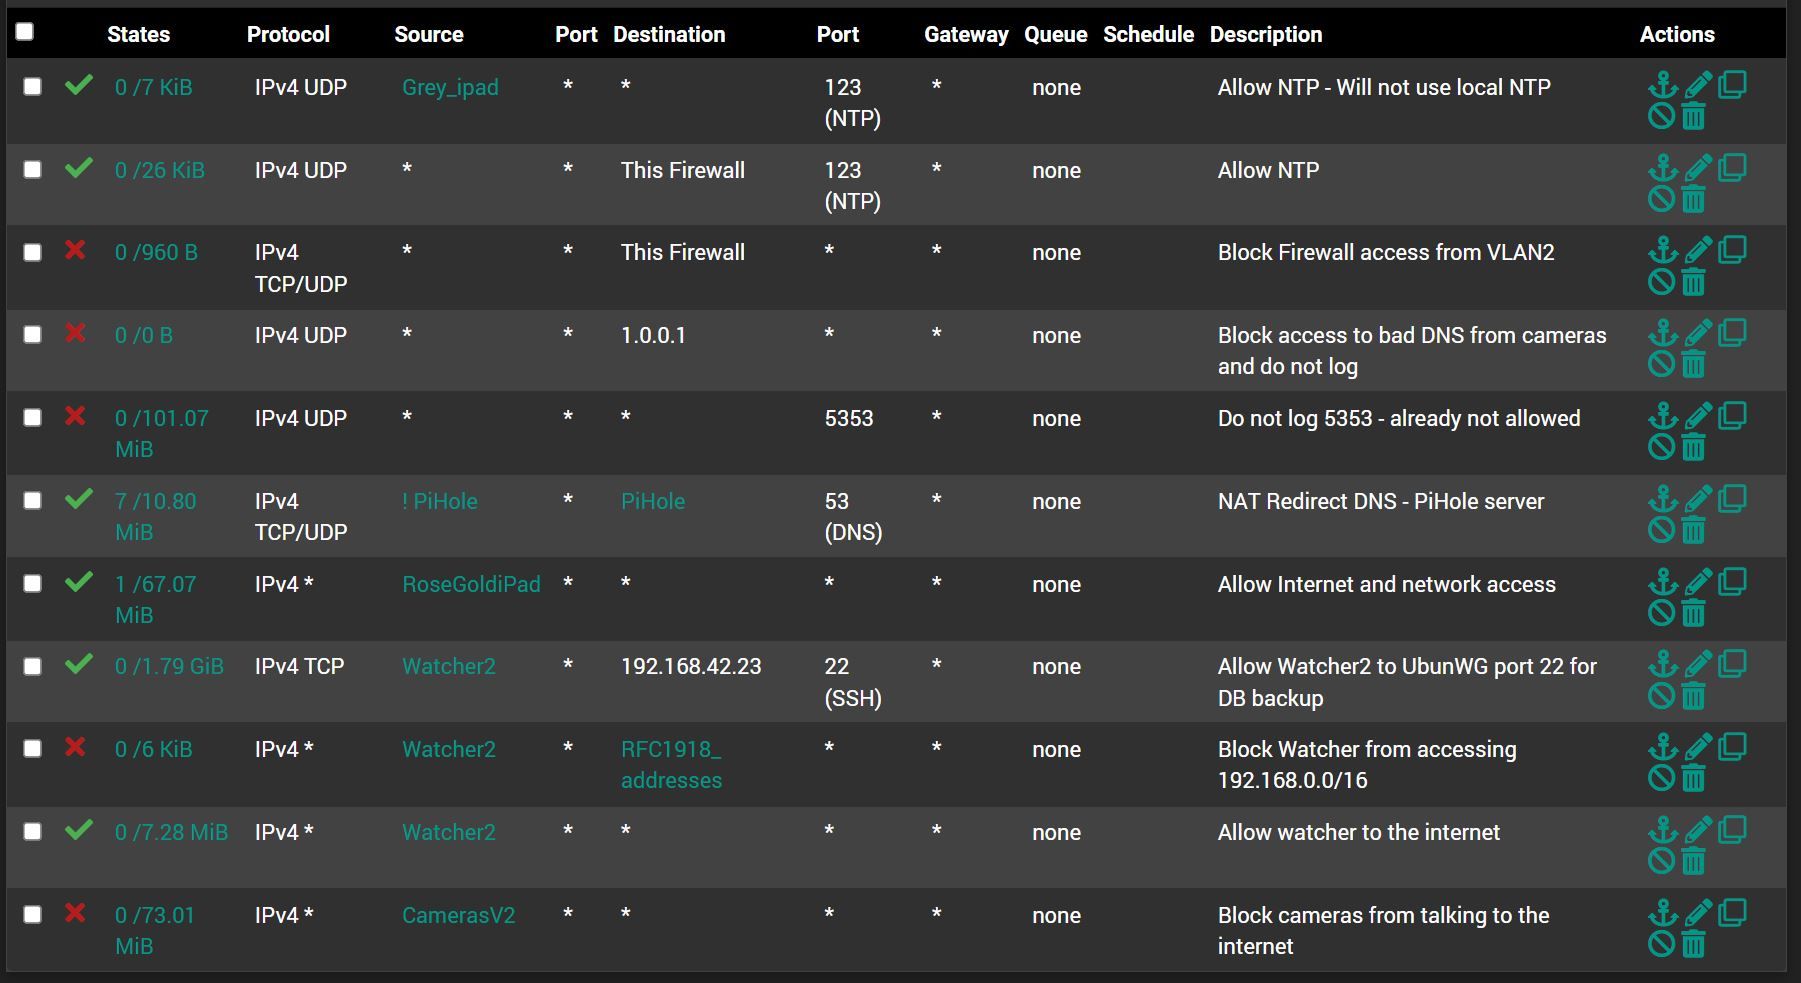
Task: Delete the Grey_ipad NTP rule using trash icon
Action: click(x=1693, y=117)
